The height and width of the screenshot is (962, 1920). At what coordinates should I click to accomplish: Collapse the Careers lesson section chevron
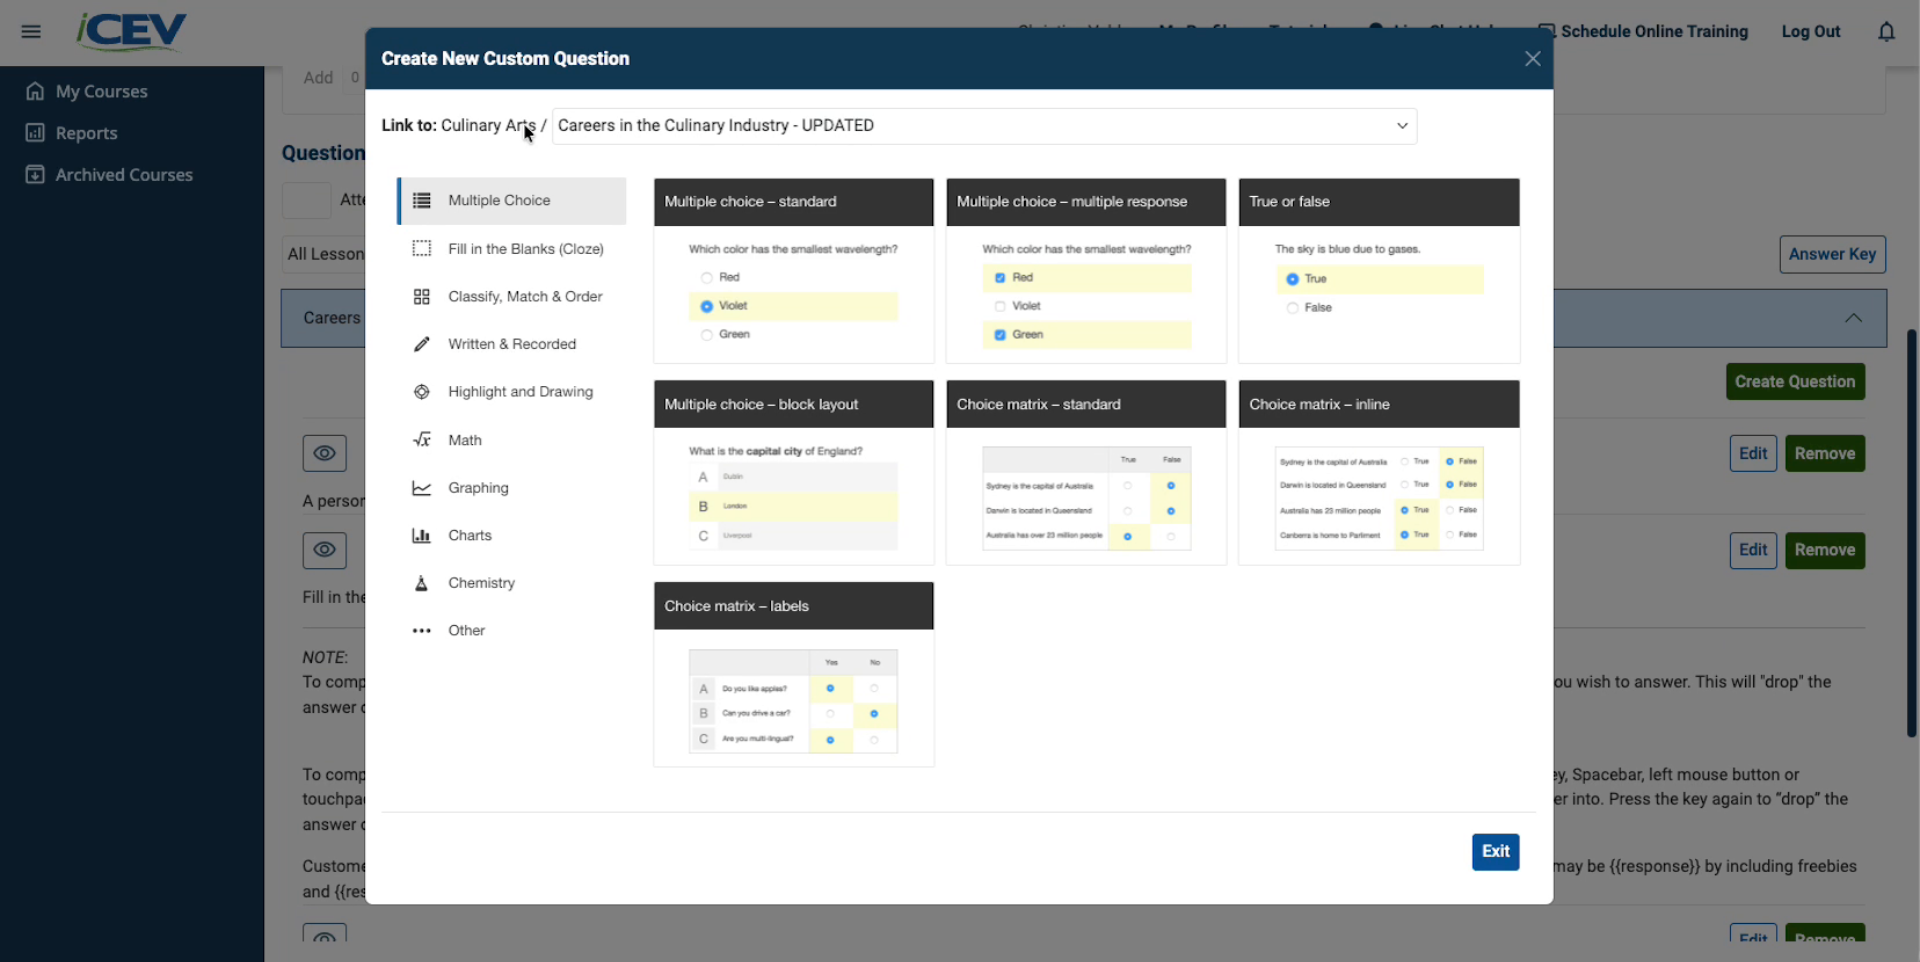[x=1853, y=318]
